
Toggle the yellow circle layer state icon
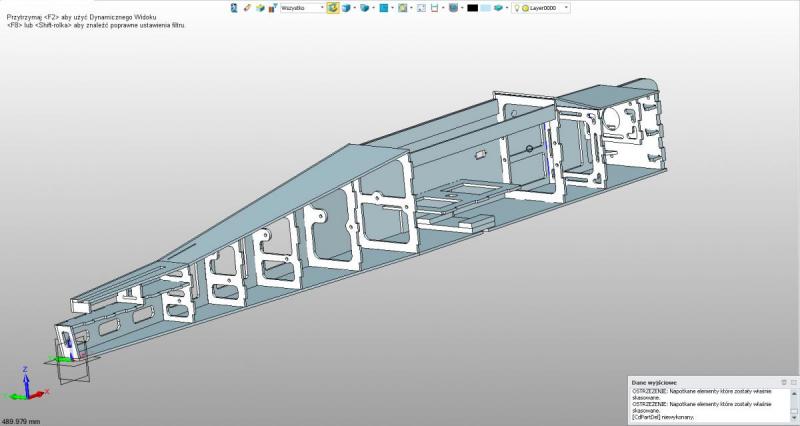525,7
